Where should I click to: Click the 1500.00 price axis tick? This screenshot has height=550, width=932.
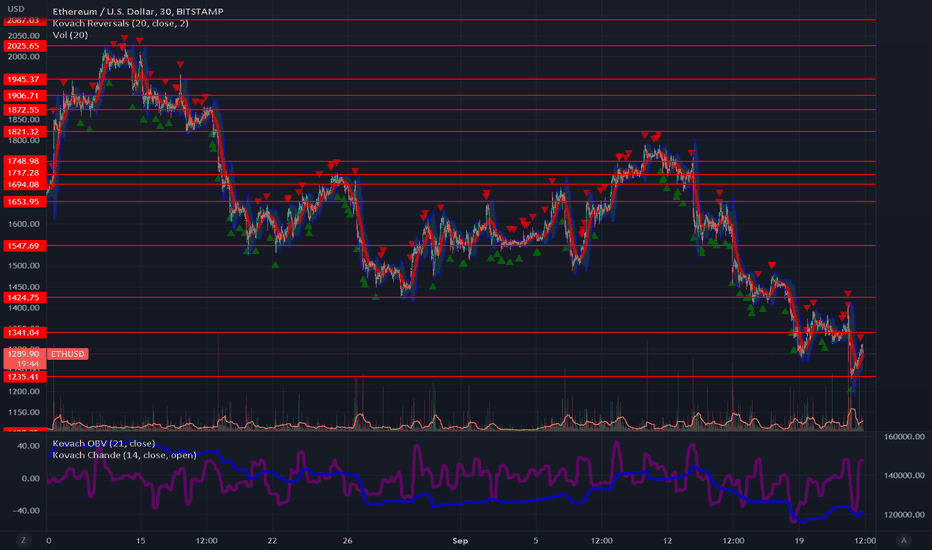[x=24, y=266]
